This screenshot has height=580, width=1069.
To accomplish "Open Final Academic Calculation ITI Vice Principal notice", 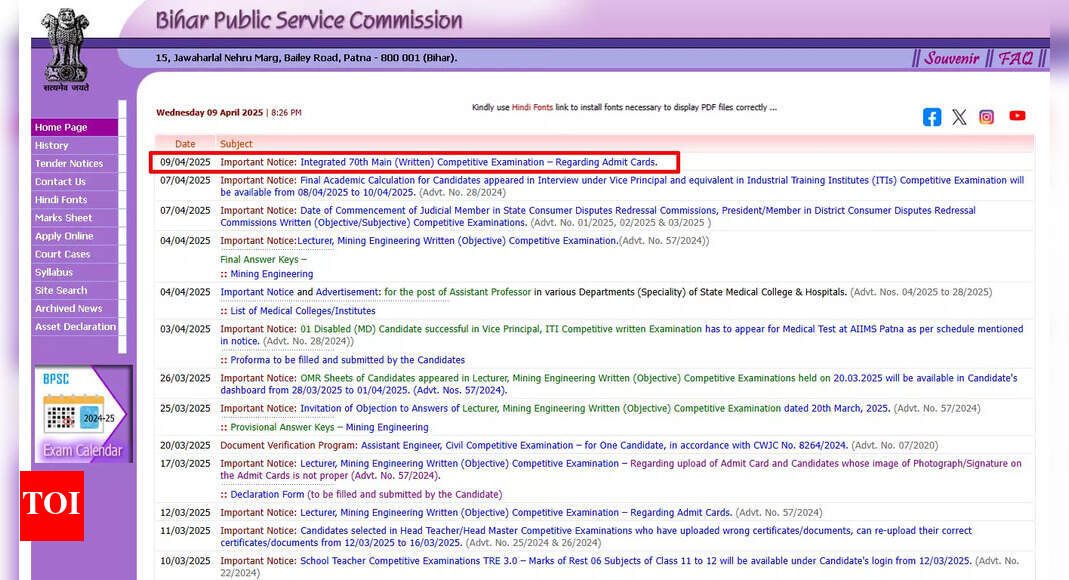I will click(622, 186).
